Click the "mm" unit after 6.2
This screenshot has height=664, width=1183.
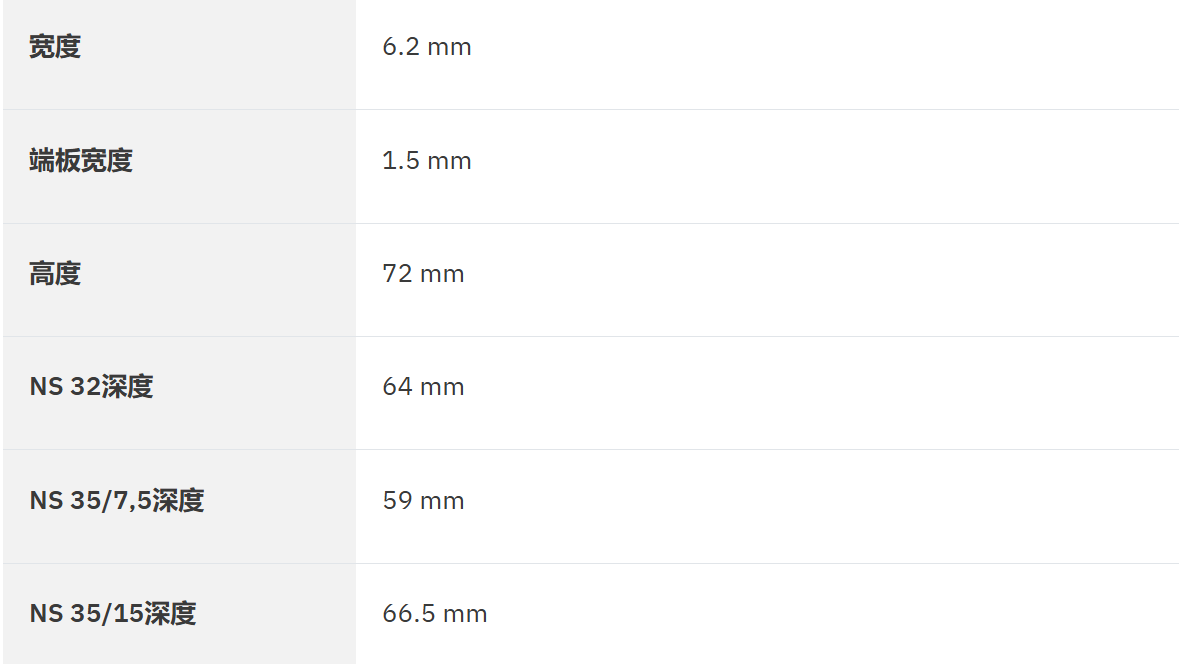tap(448, 47)
